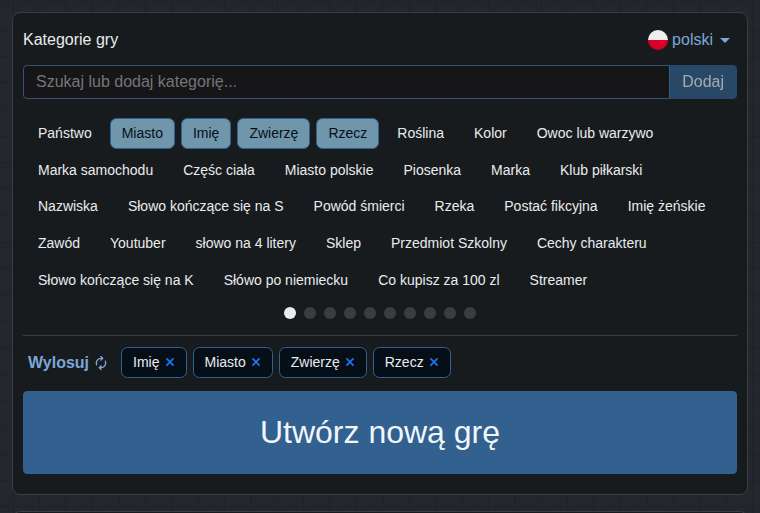
Task: Click Utwórz nową grę button
Action: (x=380, y=433)
